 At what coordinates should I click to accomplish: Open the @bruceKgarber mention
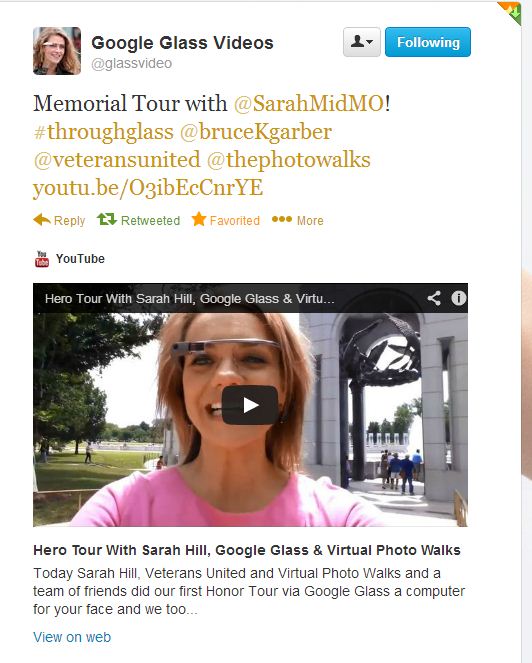[x=255, y=132]
